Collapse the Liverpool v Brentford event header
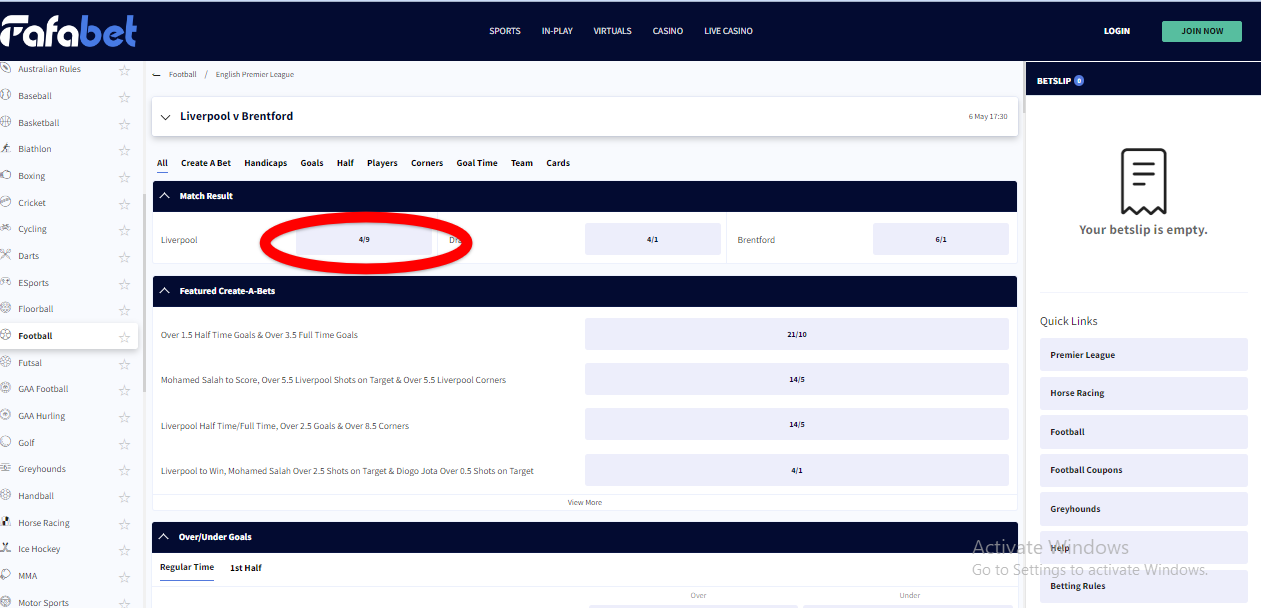The height and width of the screenshot is (608, 1261). 166,117
